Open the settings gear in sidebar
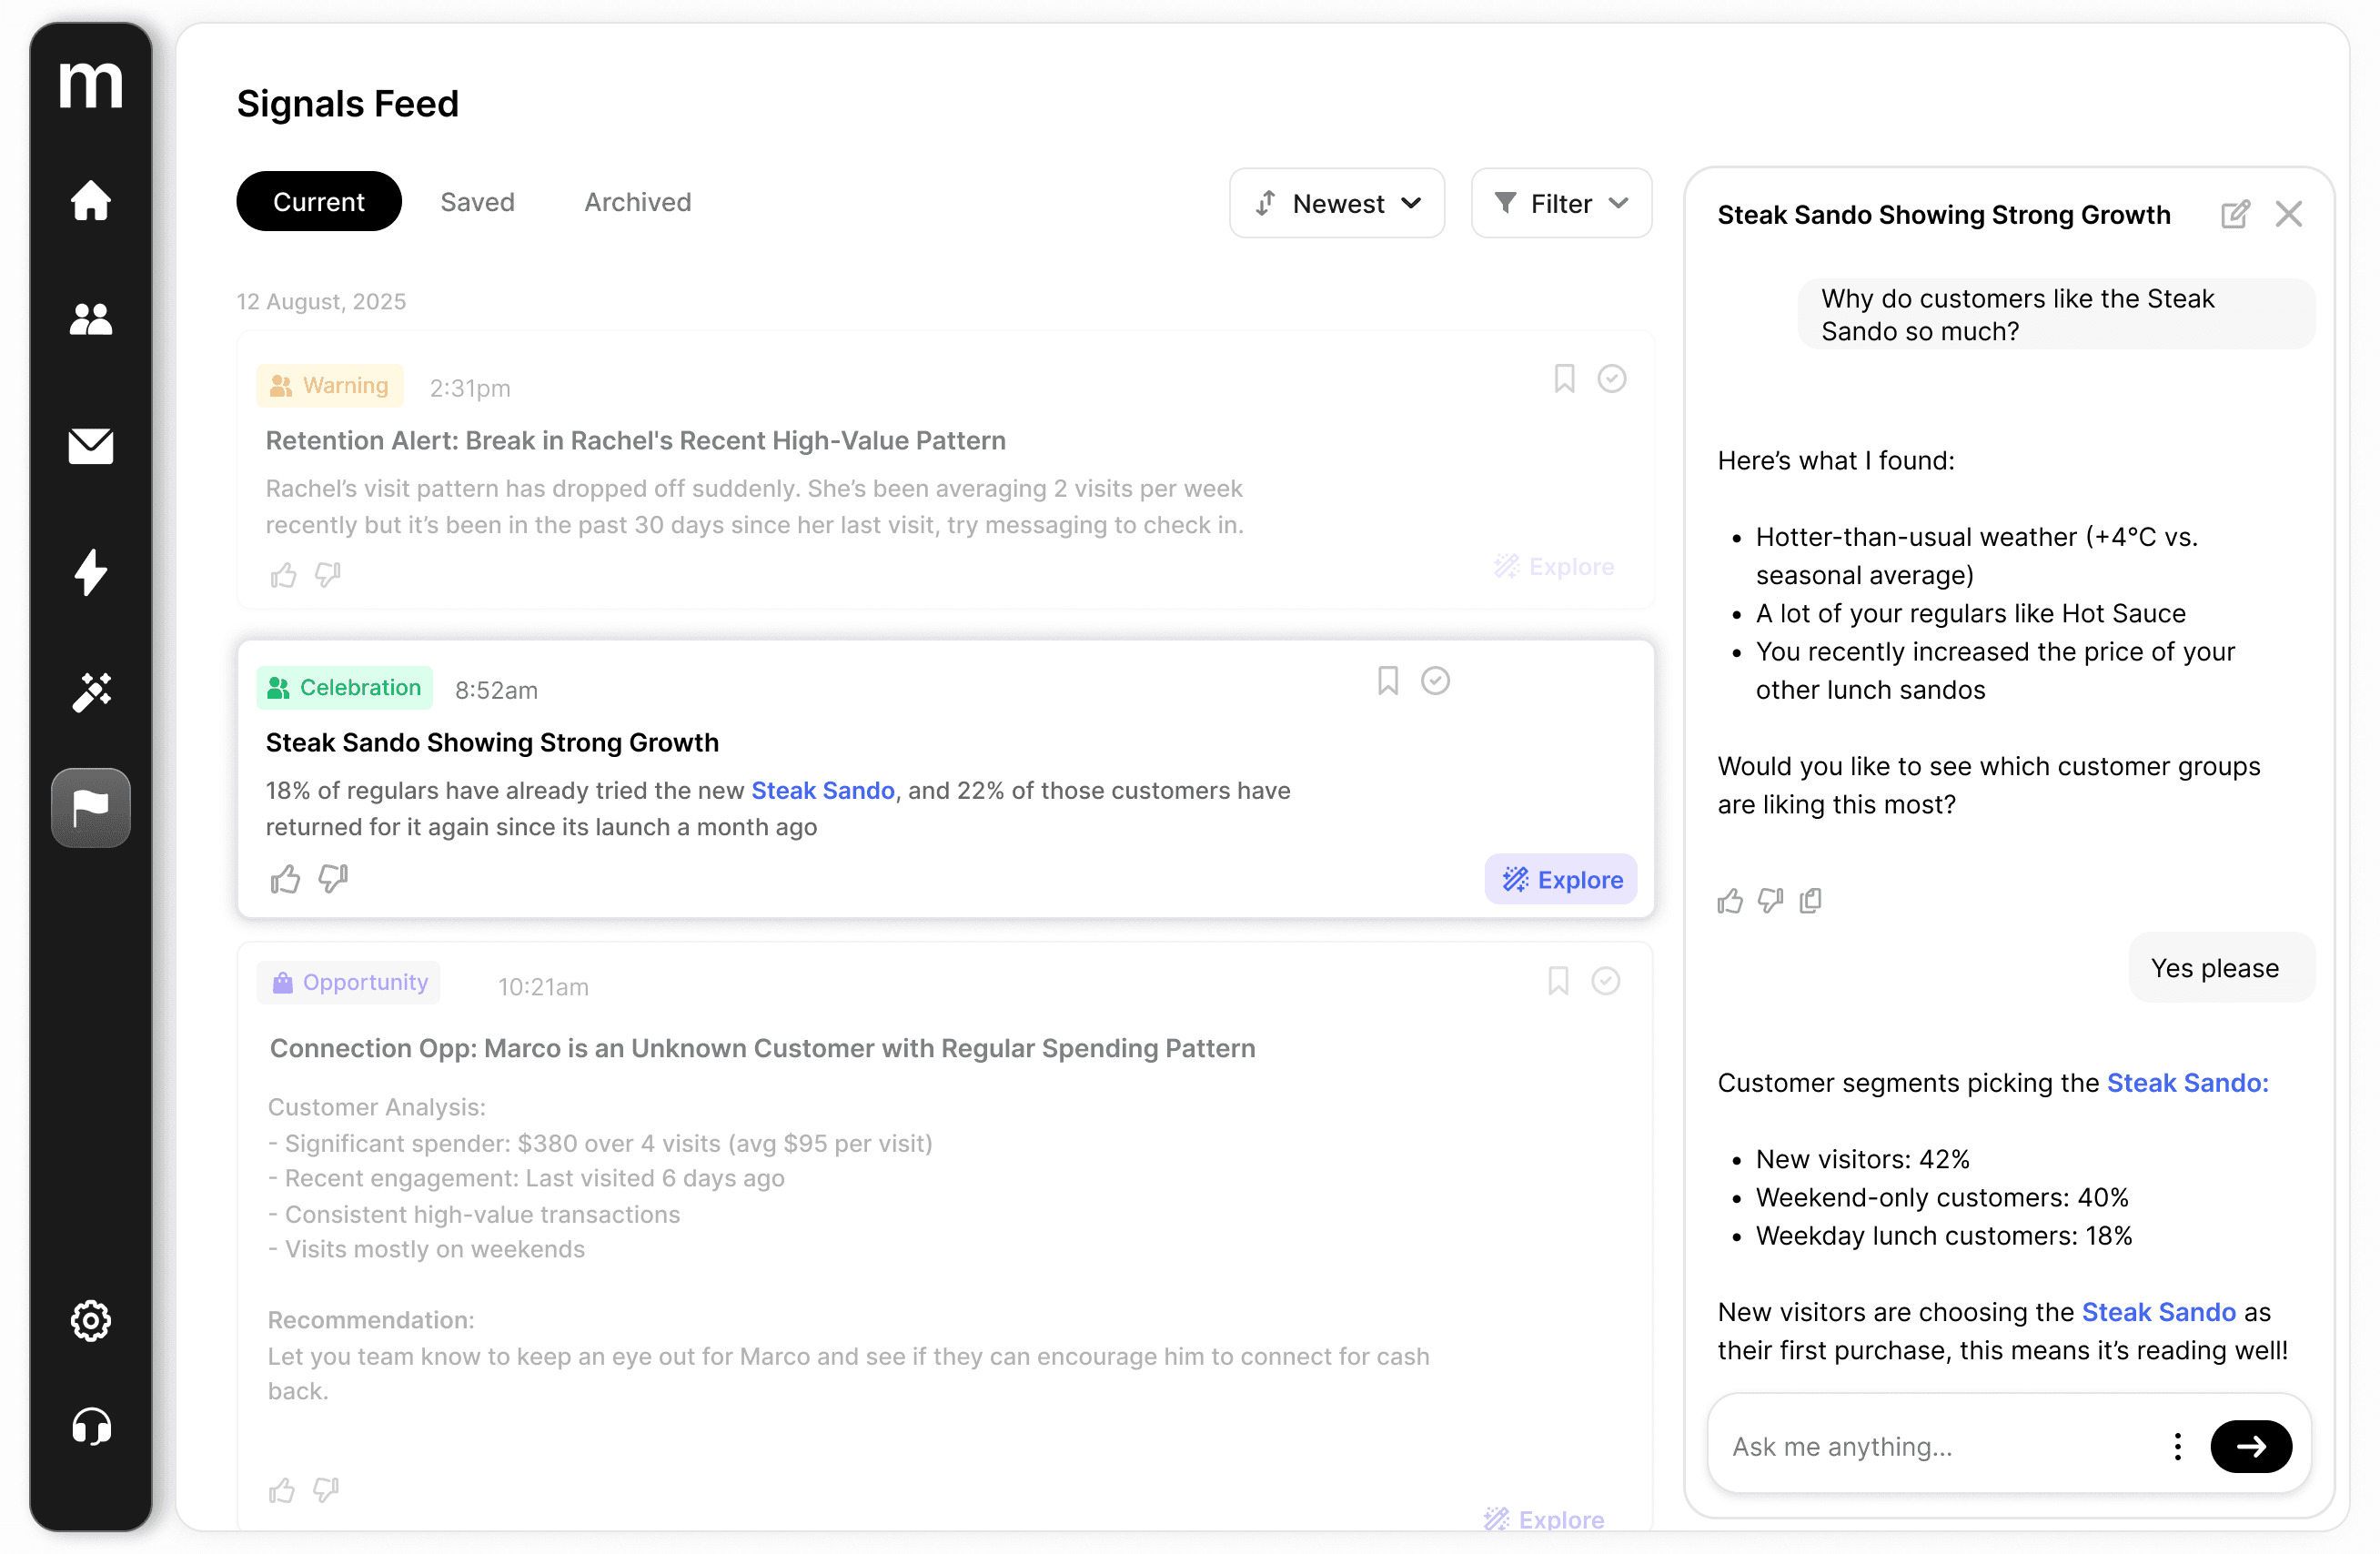The width and height of the screenshot is (2380, 1554). click(x=90, y=1321)
